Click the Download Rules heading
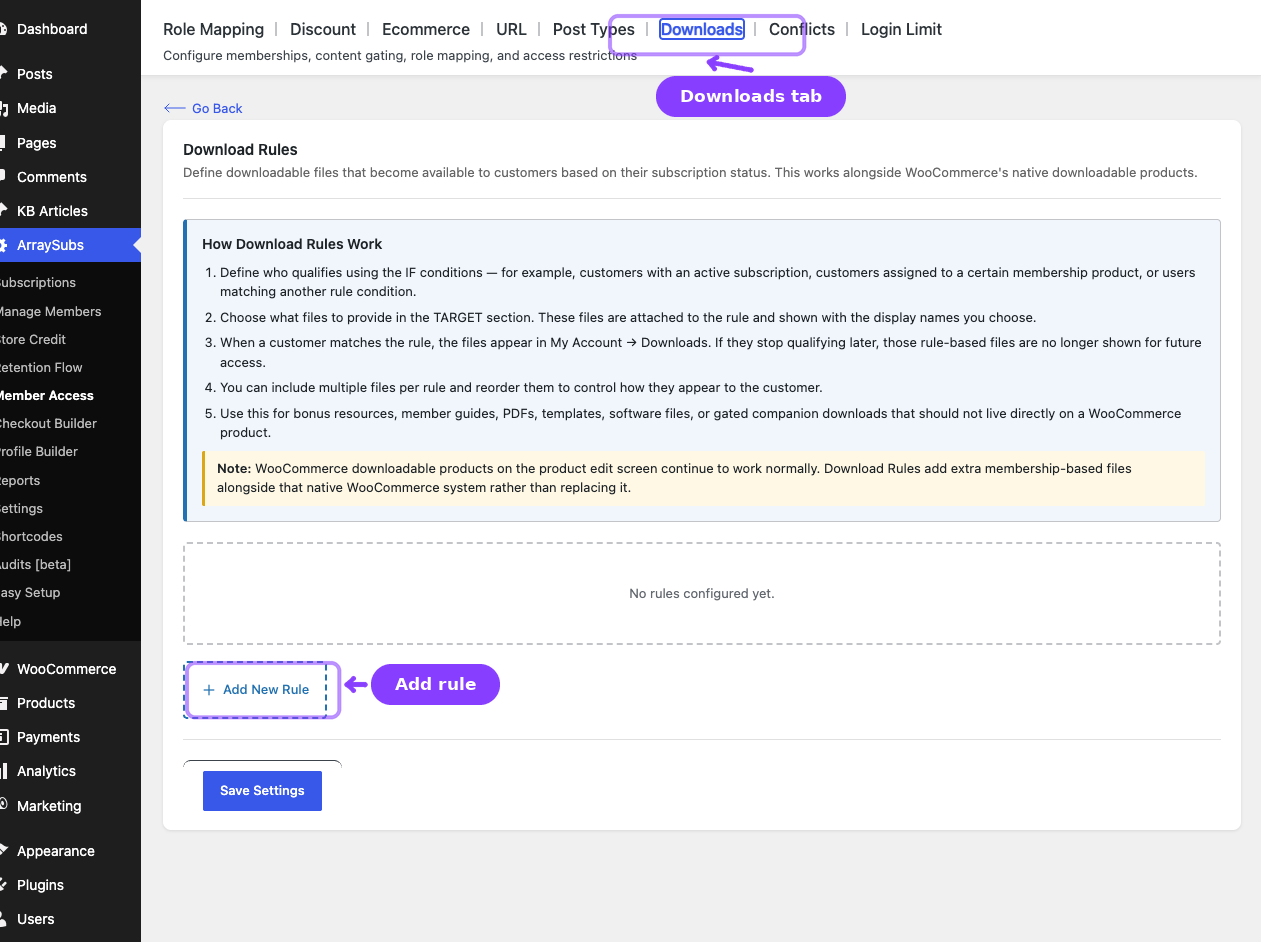 click(240, 149)
